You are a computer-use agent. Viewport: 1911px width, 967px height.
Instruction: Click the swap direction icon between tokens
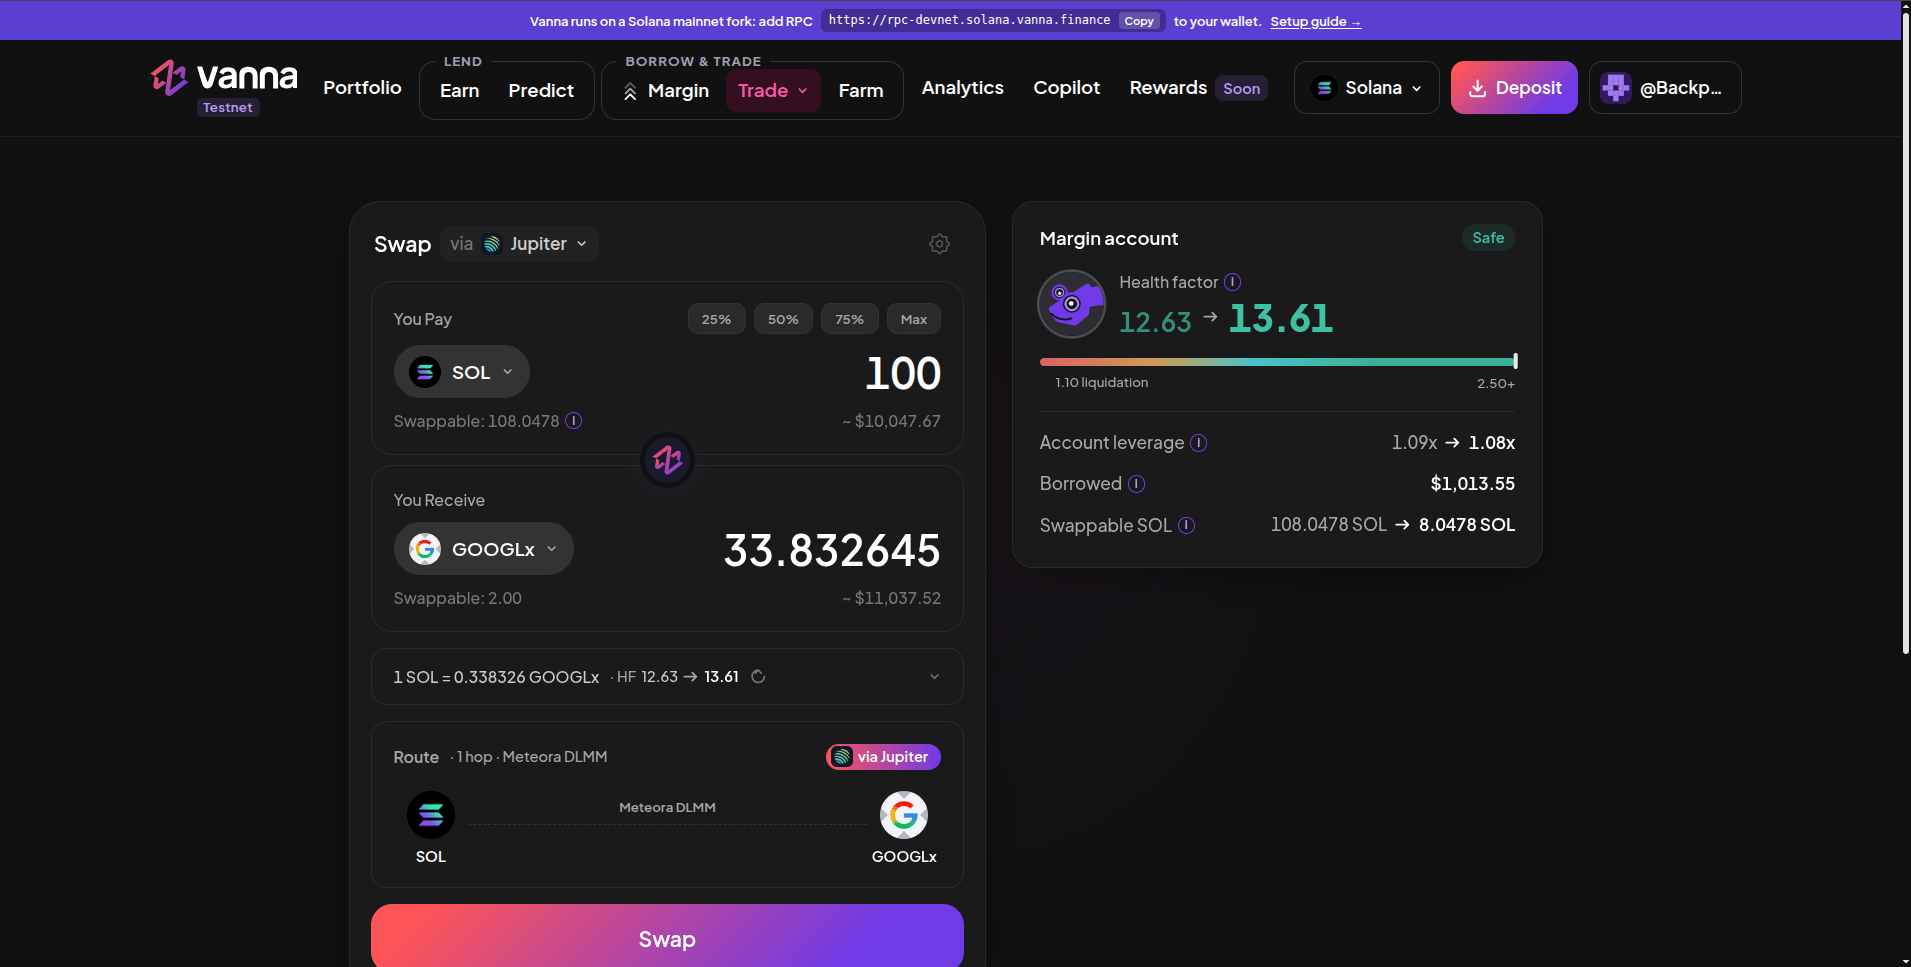coord(667,460)
